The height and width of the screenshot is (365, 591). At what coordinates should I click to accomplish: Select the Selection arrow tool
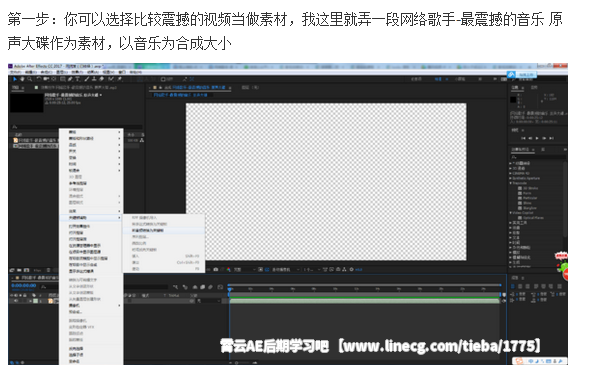(x=15, y=79)
